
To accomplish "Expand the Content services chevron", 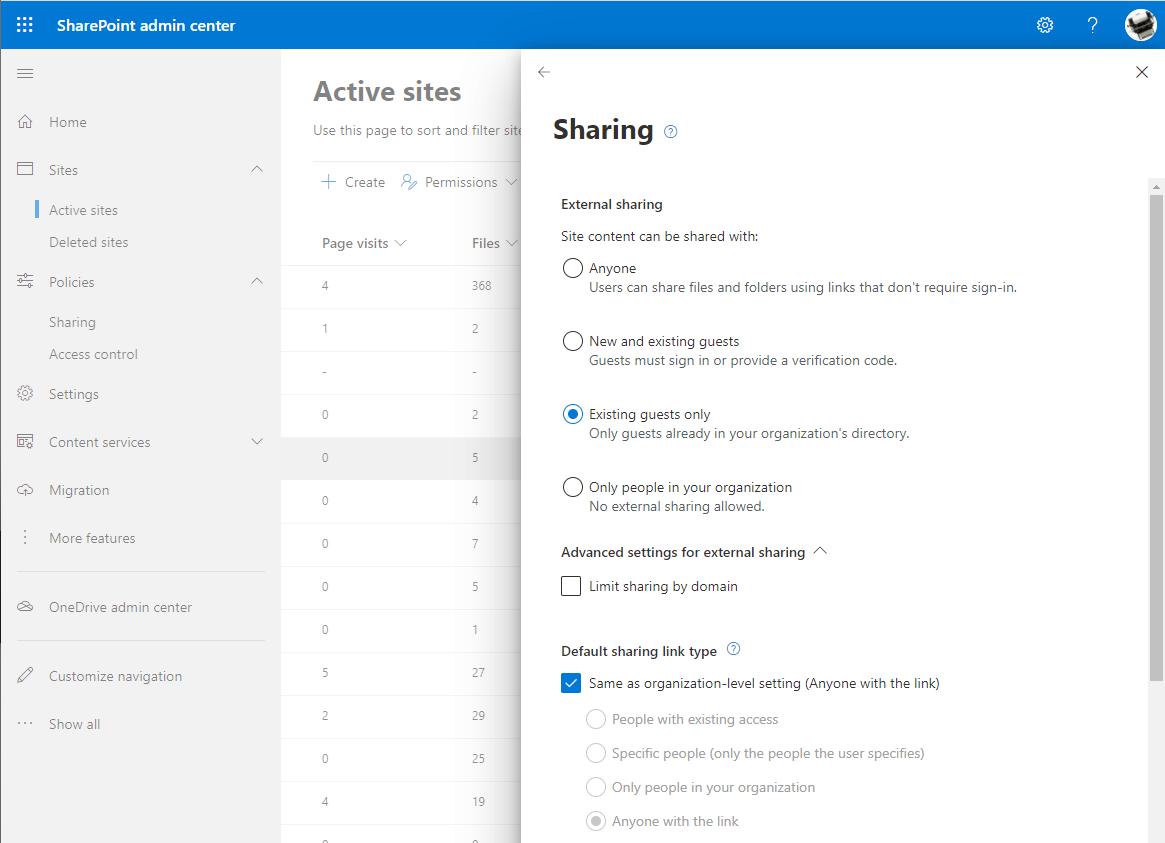I will tap(257, 442).
